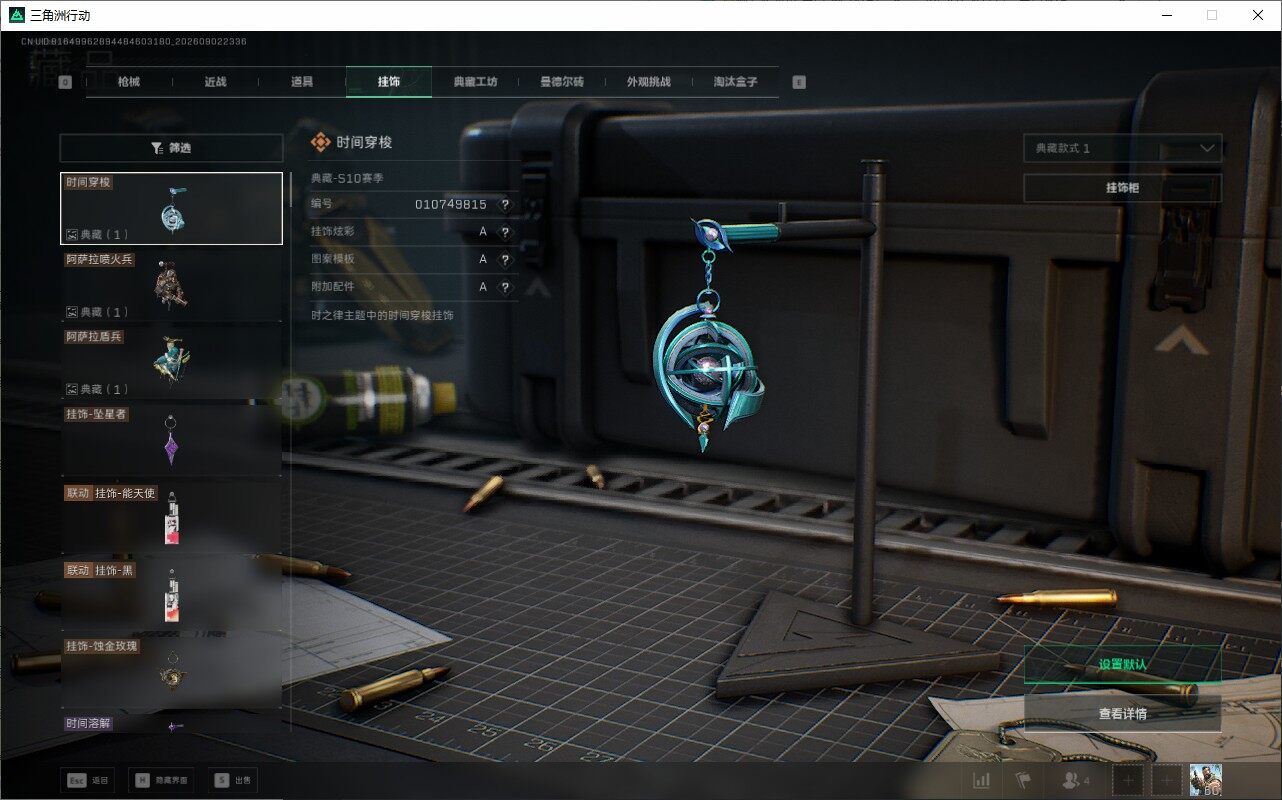The height and width of the screenshot is (800, 1282).
Task: Click the 三角洲行动 title bar app icon
Action: click(16, 15)
